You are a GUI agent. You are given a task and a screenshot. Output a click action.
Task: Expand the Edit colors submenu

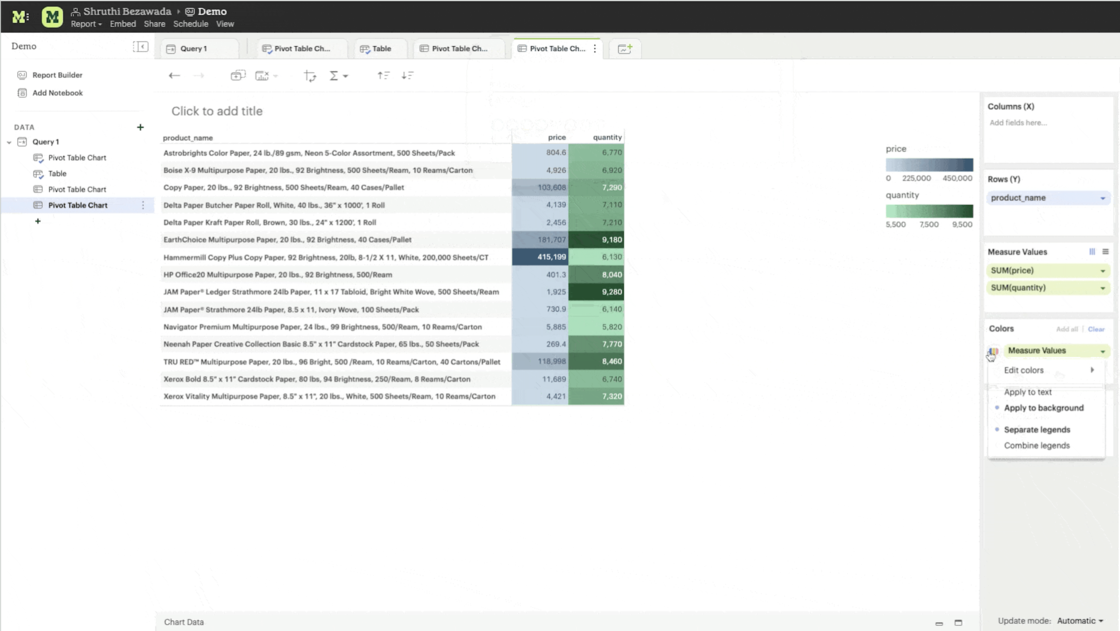click(x=1047, y=370)
